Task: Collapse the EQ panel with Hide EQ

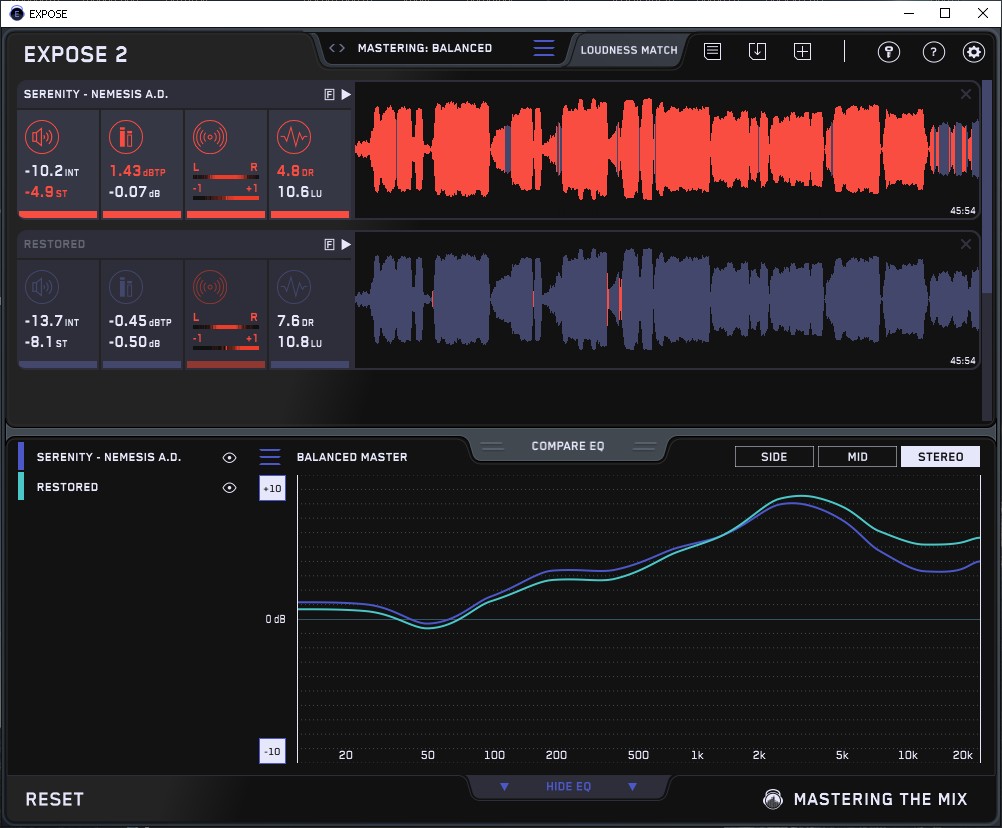Action: 568,787
